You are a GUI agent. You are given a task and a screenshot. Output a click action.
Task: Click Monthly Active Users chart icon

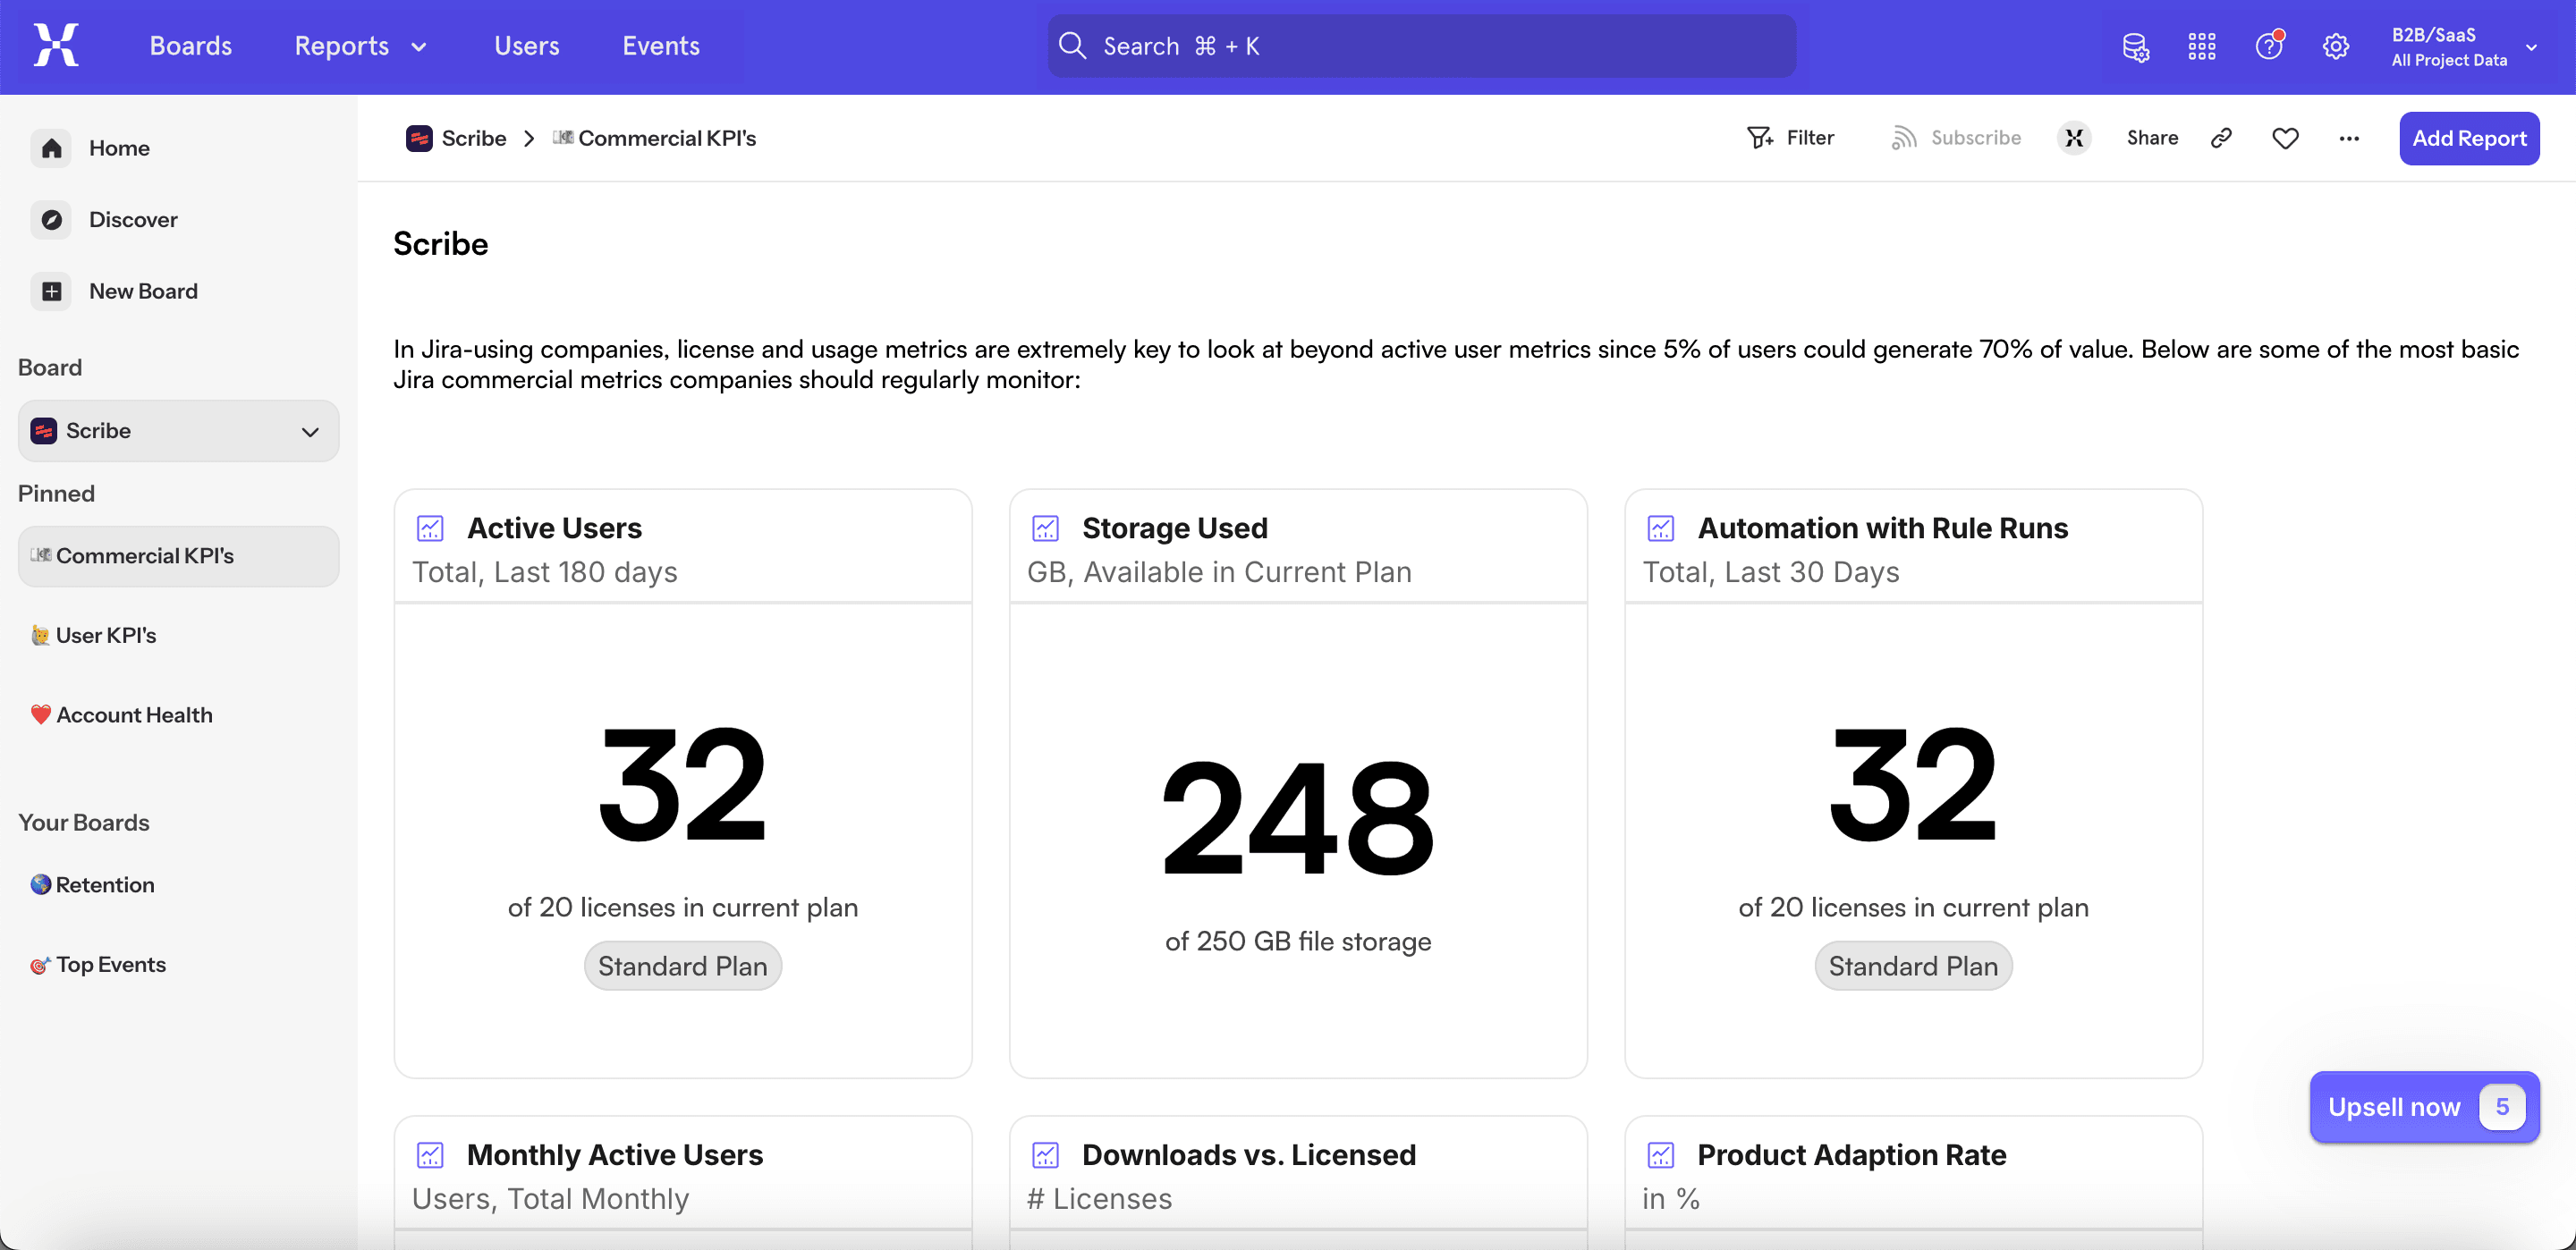(430, 1155)
